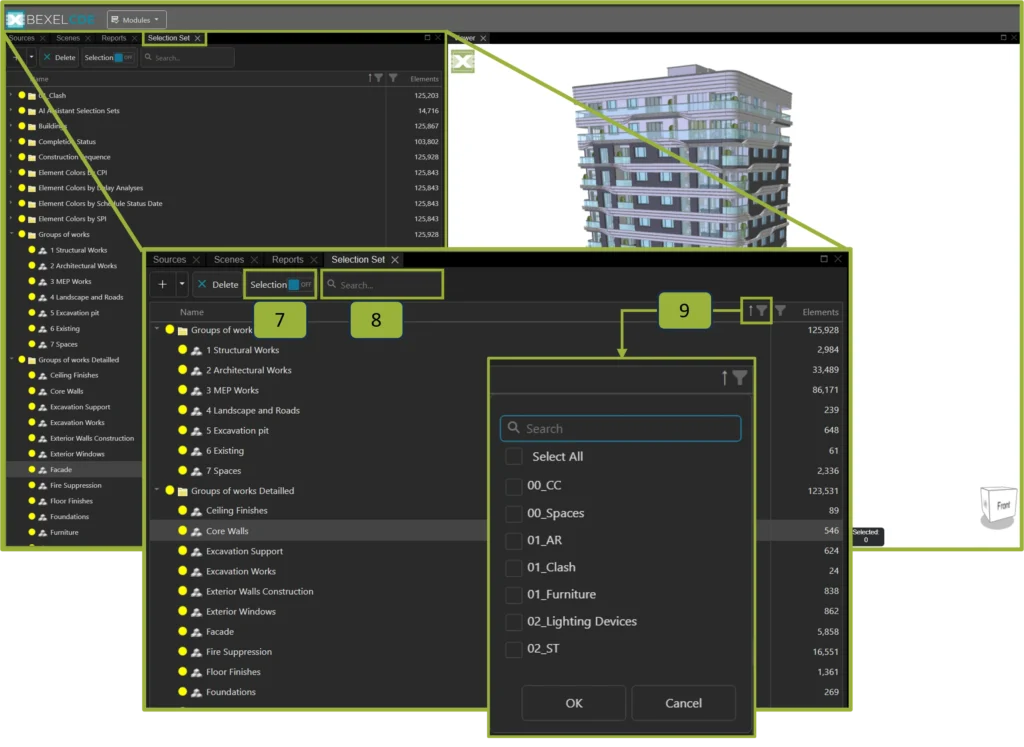
Task: Check the Select All checkbox in the filter popup
Action: 514,456
